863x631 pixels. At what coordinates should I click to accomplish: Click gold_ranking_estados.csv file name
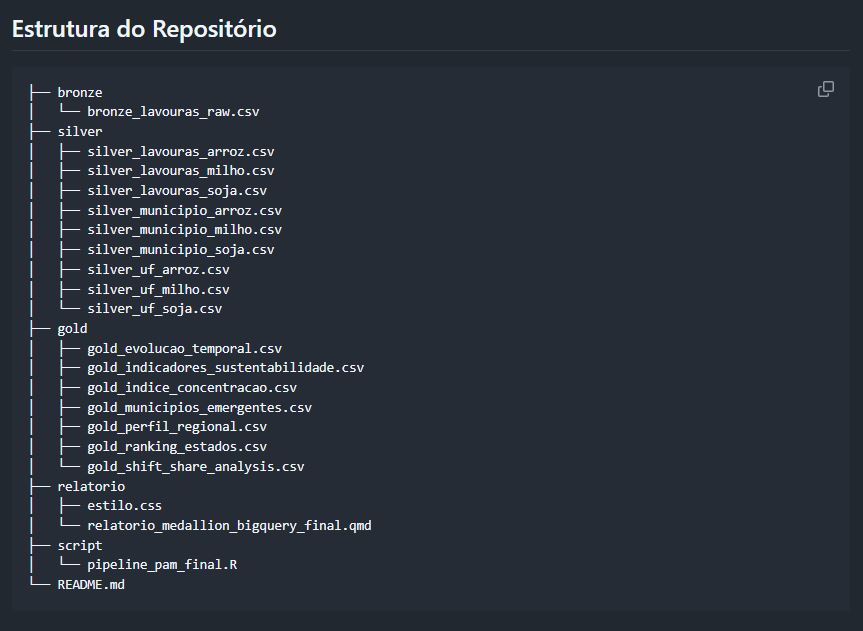click(x=177, y=446)
